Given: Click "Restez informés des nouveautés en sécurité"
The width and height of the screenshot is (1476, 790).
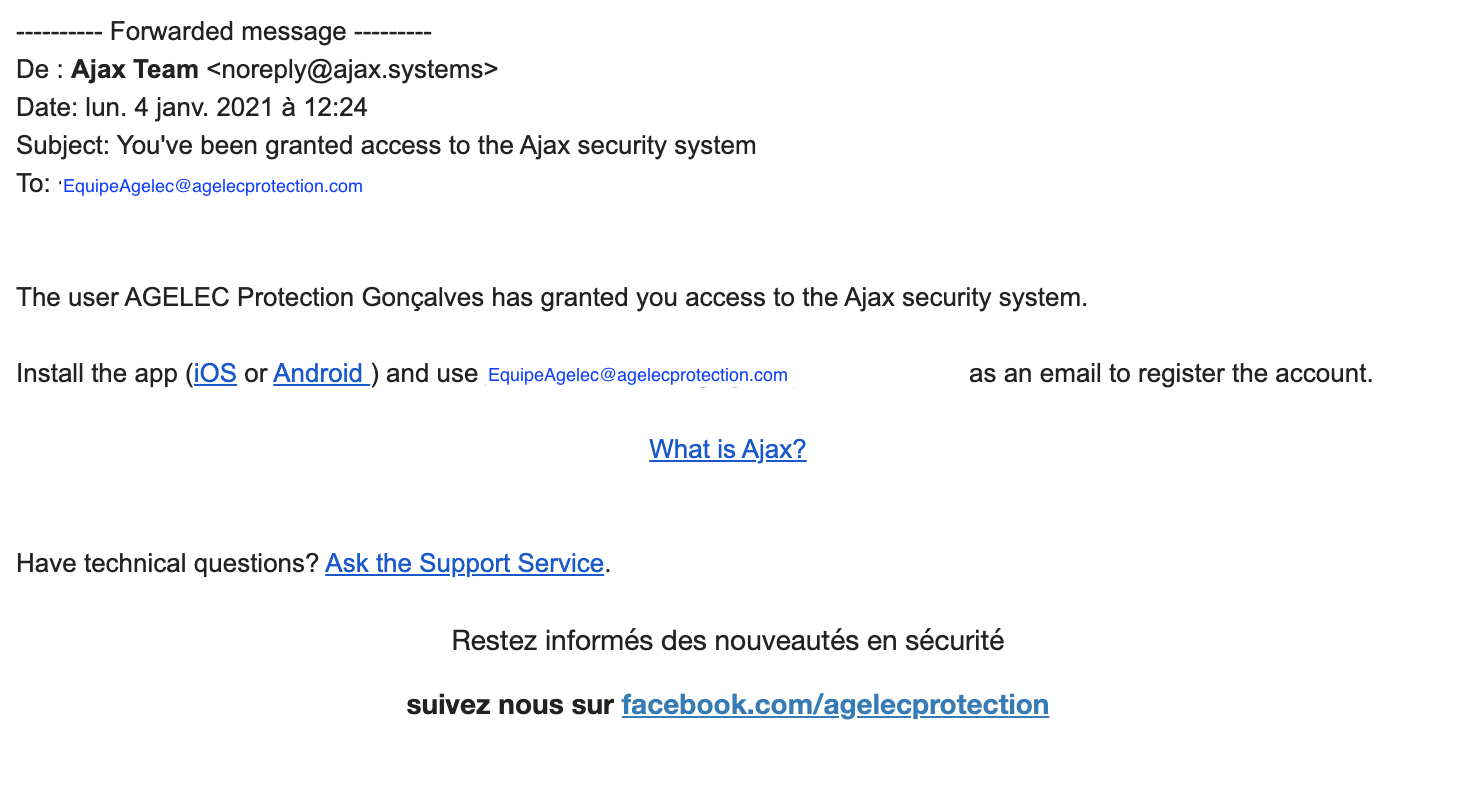Looking at the screenshot, I should pyautogui.click(x=727, y=641).
